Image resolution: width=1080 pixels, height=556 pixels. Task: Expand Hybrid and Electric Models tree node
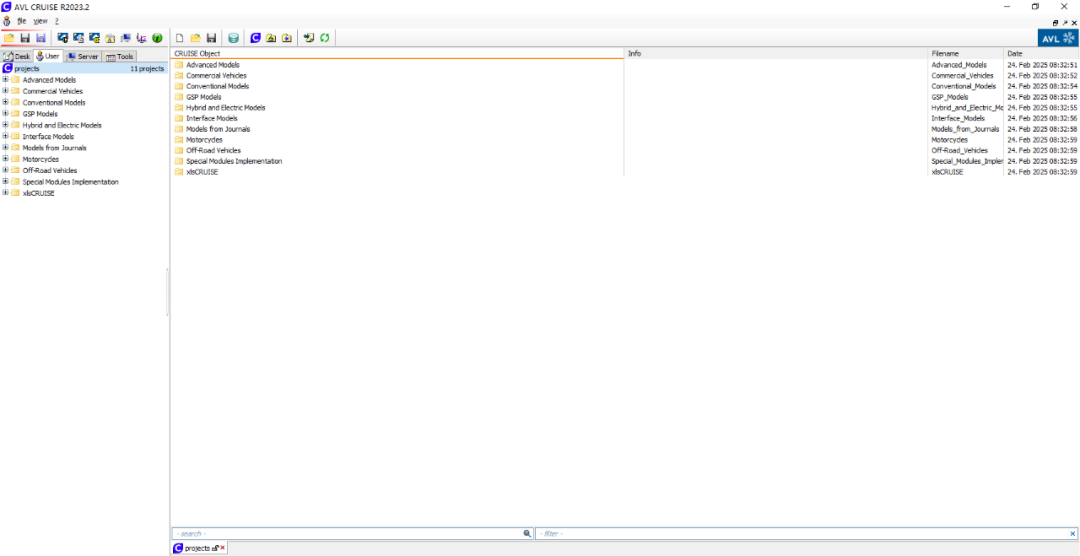pos(5,125)
